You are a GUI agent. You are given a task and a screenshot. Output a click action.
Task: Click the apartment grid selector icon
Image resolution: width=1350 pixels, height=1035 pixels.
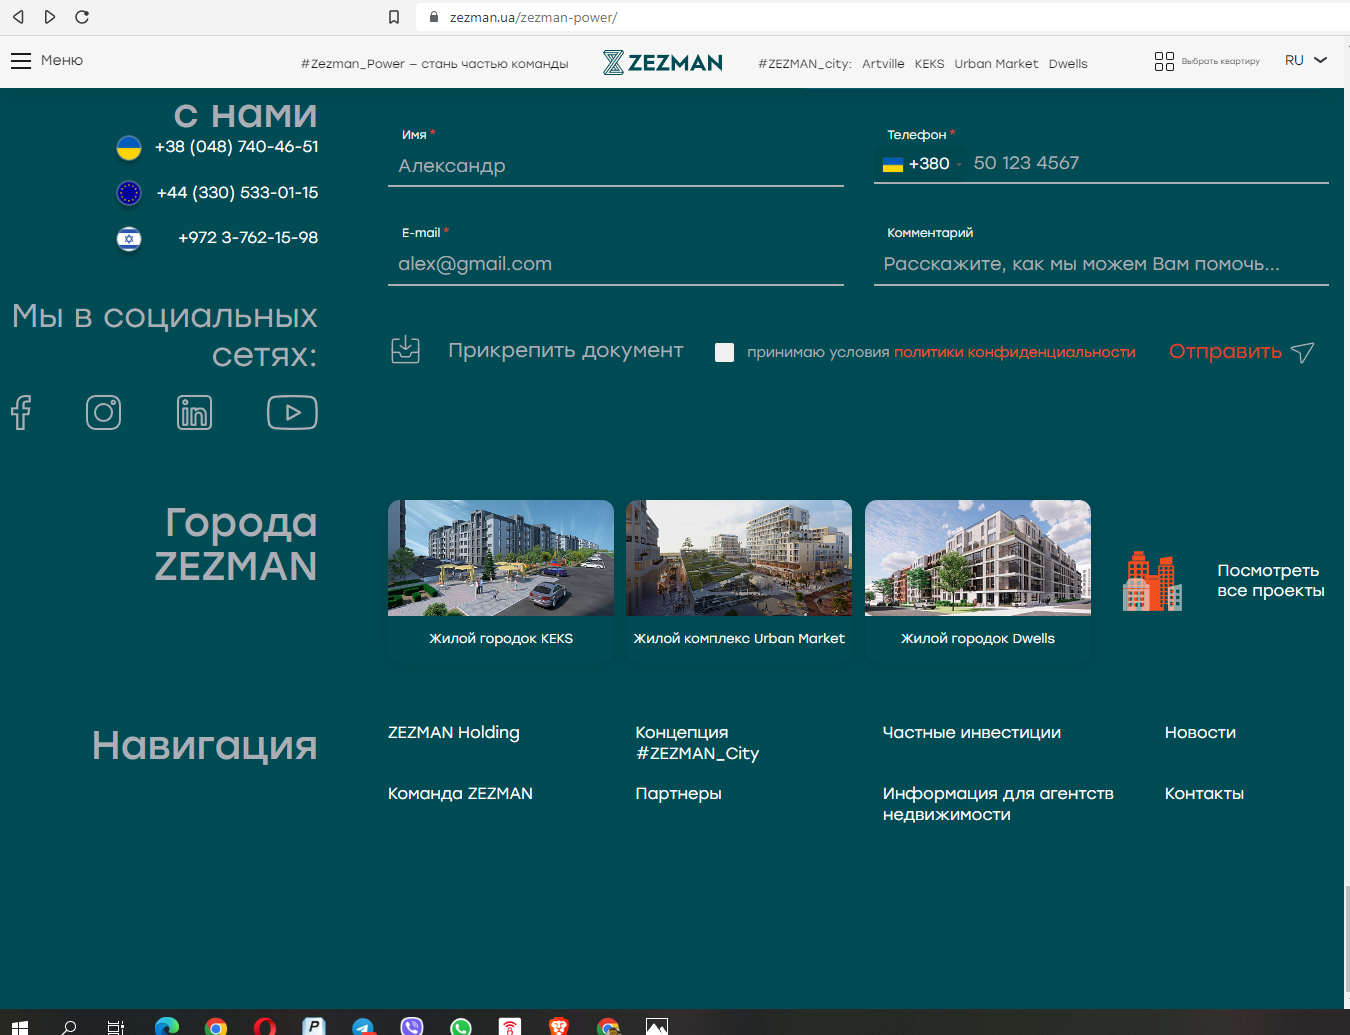pos(1164,62)
